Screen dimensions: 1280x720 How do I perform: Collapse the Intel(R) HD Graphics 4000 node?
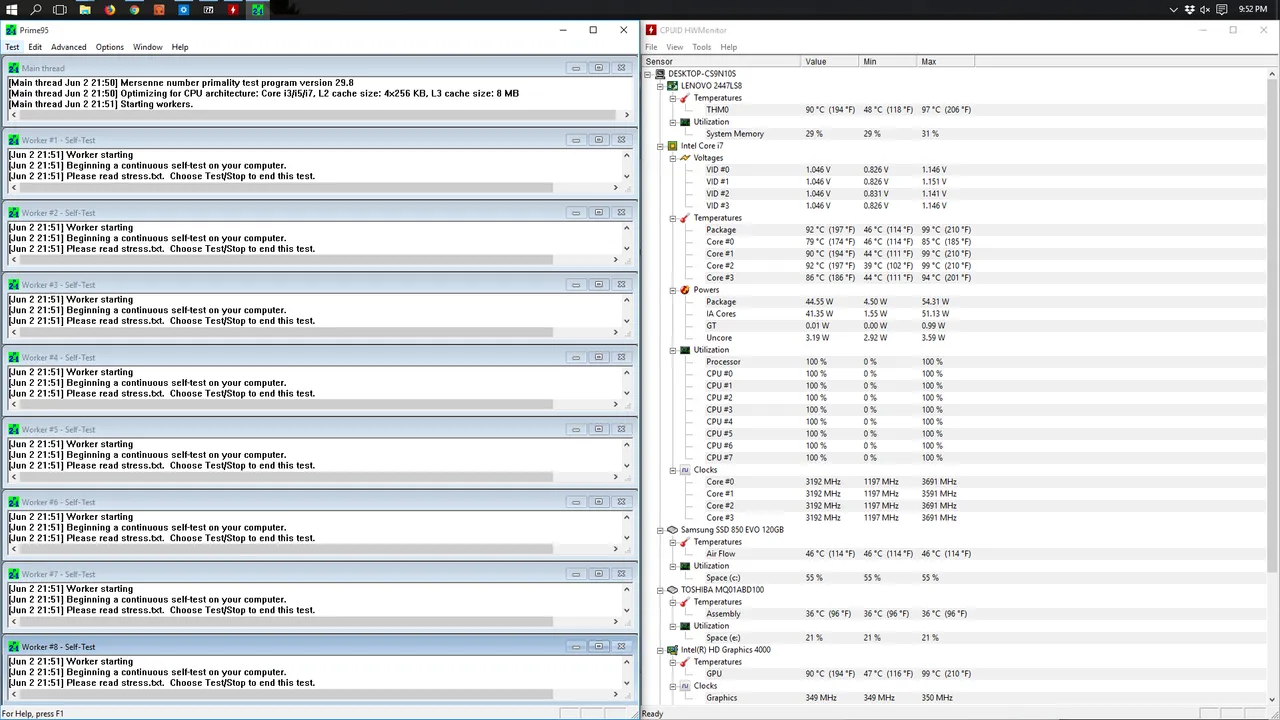tap(660, 650)
